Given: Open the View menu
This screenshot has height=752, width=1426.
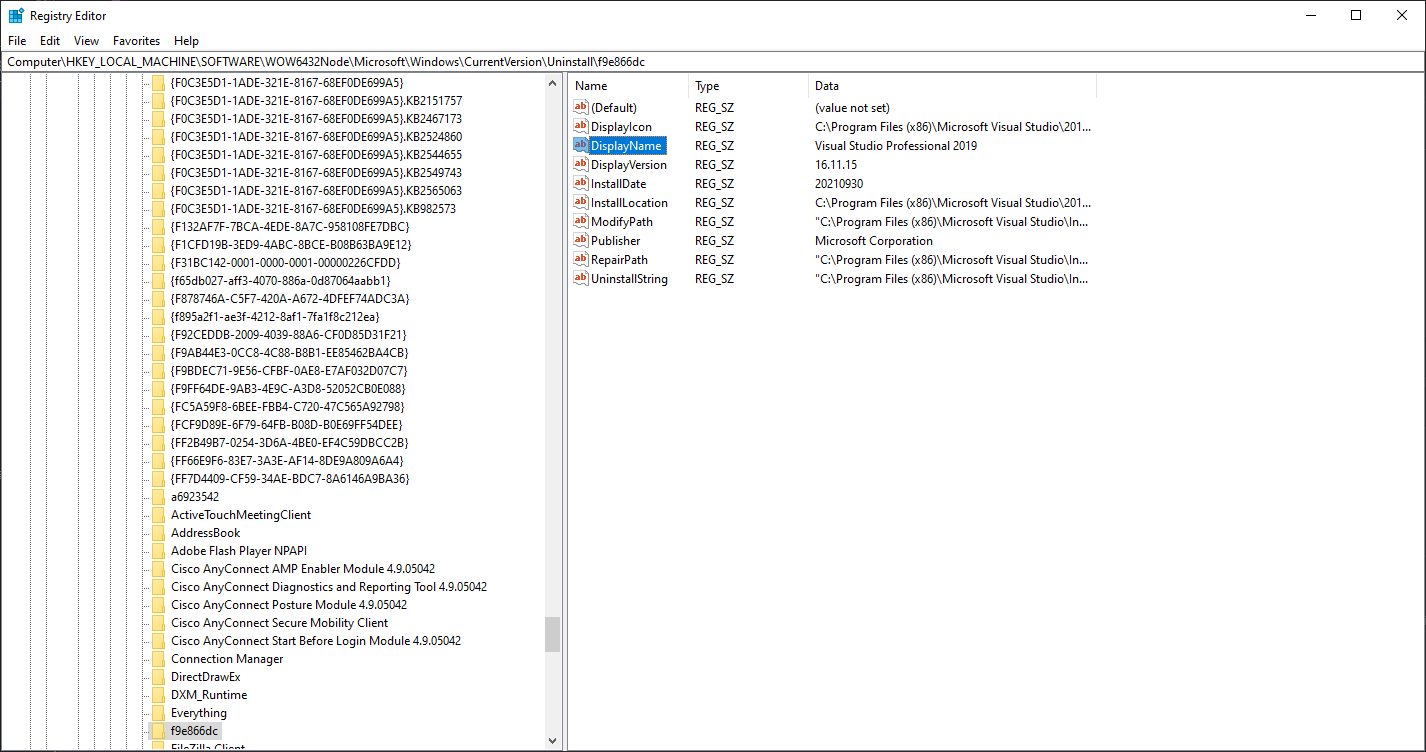Looking at the screenshot, I should point(87,41).
